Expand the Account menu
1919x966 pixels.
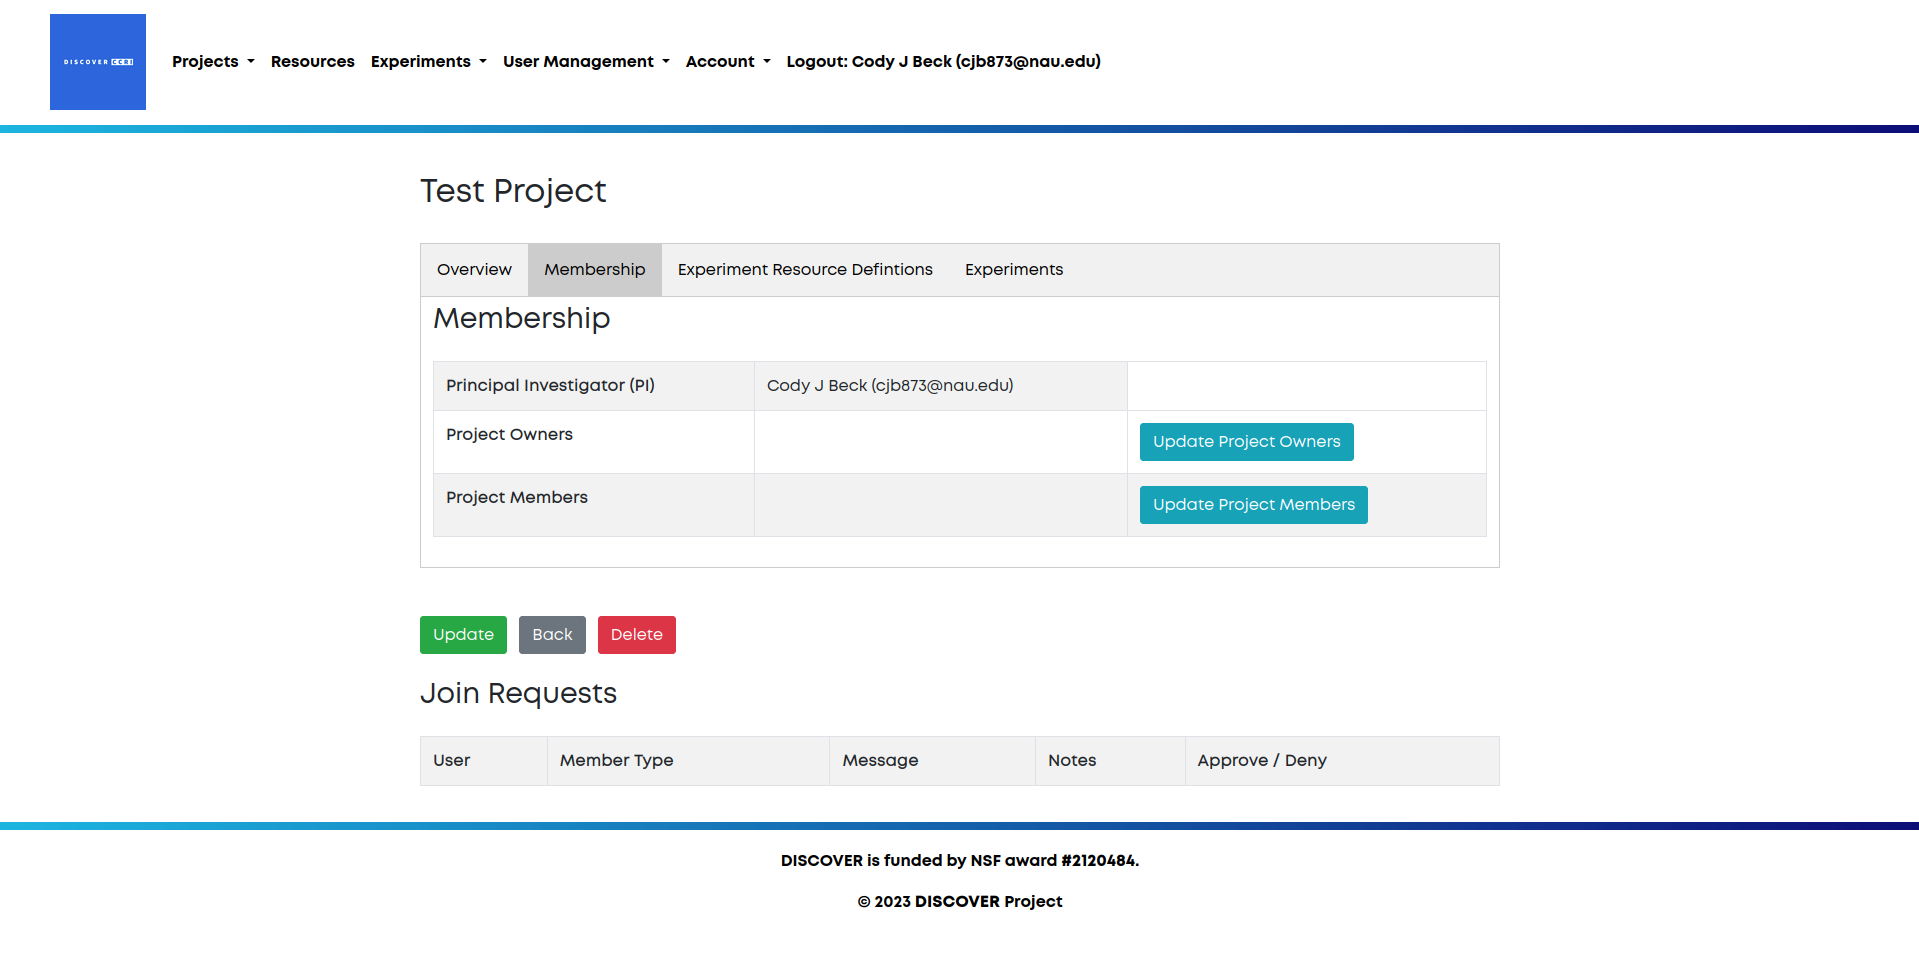point(728,62)
